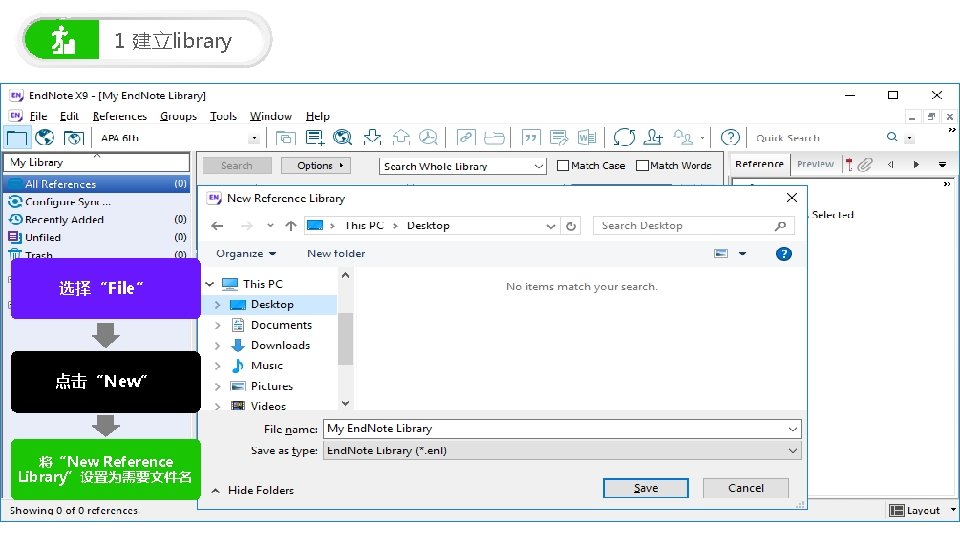Click the Return to Word icon
The image size is (960, 540).
click(587, 138)
